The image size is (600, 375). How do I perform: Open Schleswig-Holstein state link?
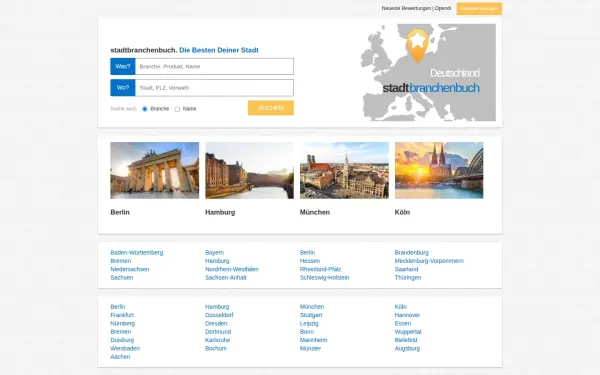coord(324,278)
